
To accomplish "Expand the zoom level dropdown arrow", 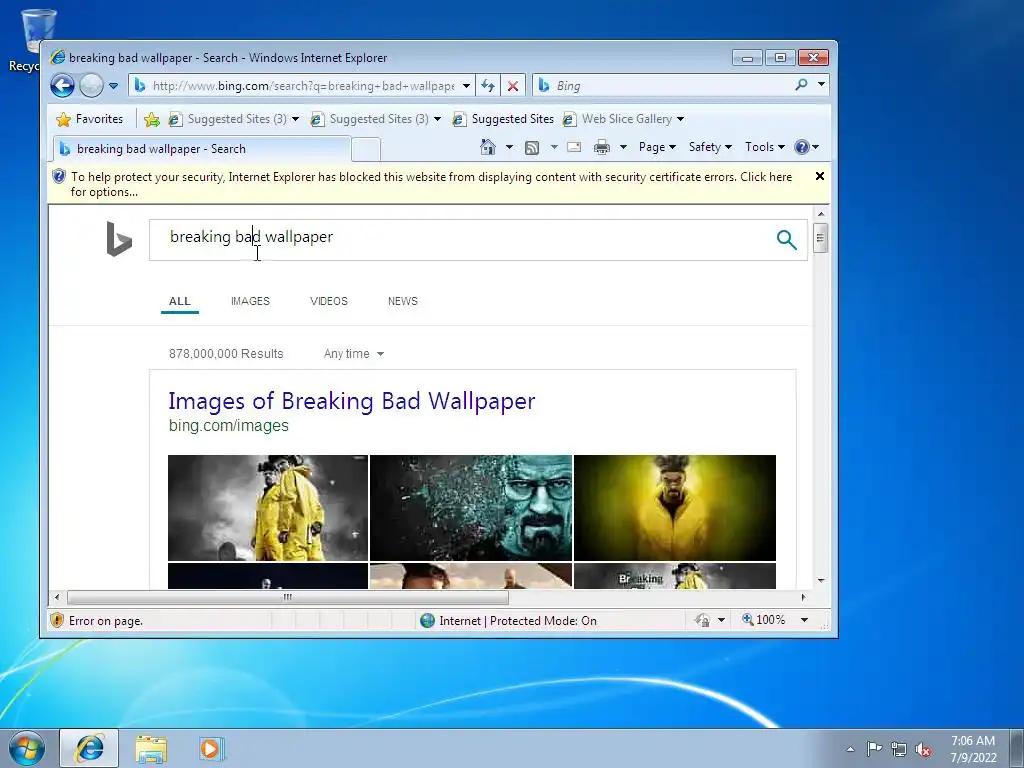I will 805,620.
